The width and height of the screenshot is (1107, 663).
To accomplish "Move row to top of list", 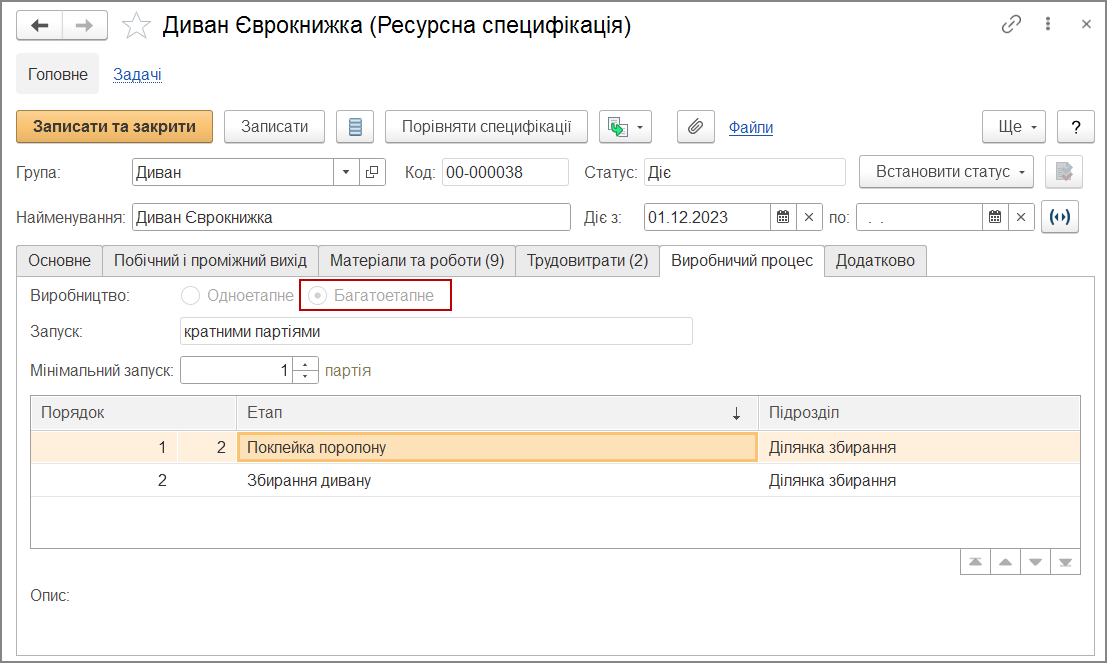I will pyautogui.click(x=973, y=562).
